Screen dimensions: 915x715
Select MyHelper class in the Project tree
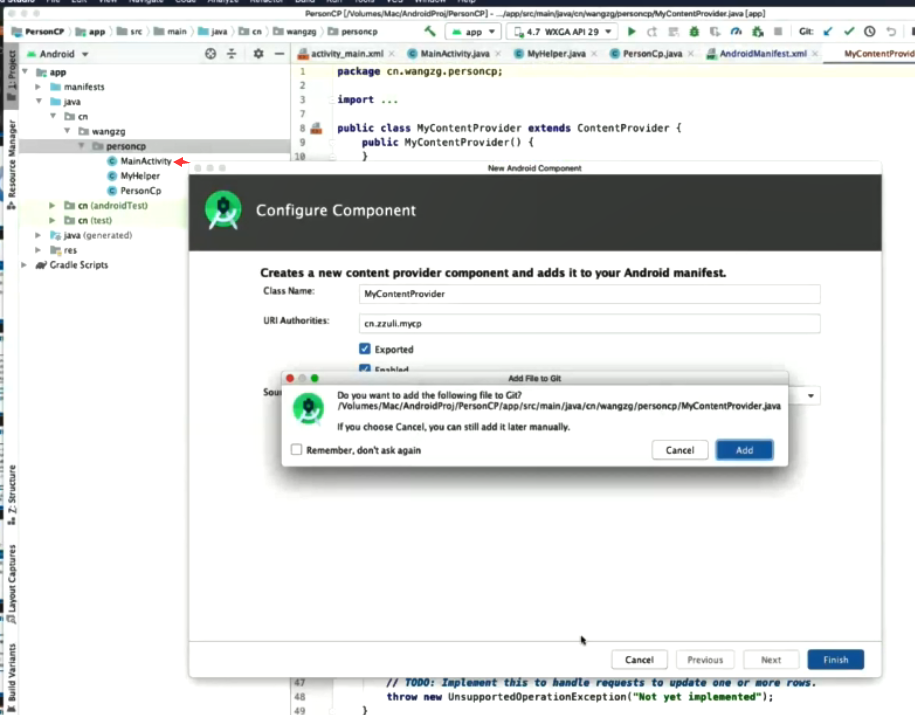tap(140, 176)
